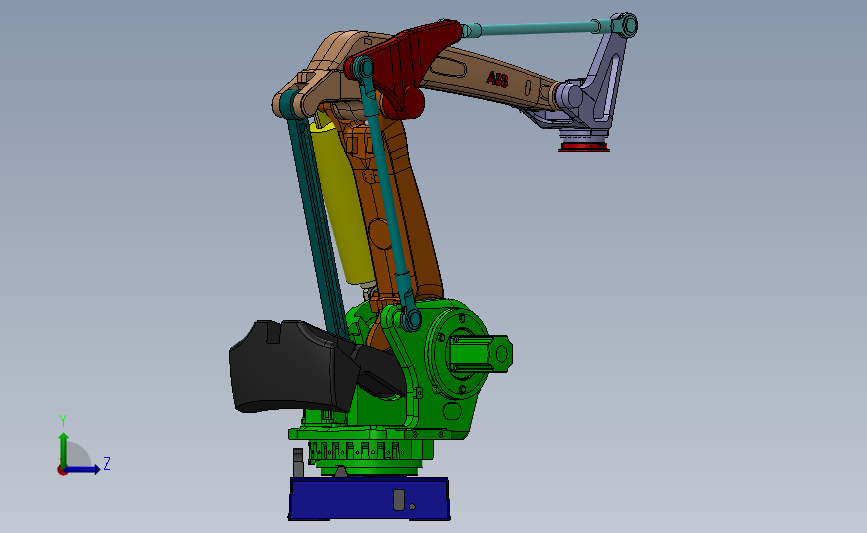
Task: Click the green Y axis of the triad
Action: tap(64, 449)
